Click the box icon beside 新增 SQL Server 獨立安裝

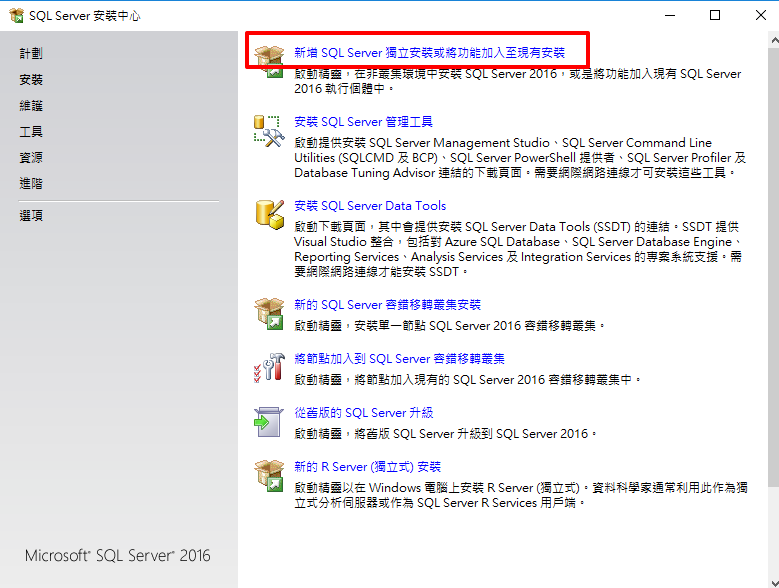pos(269,62)
